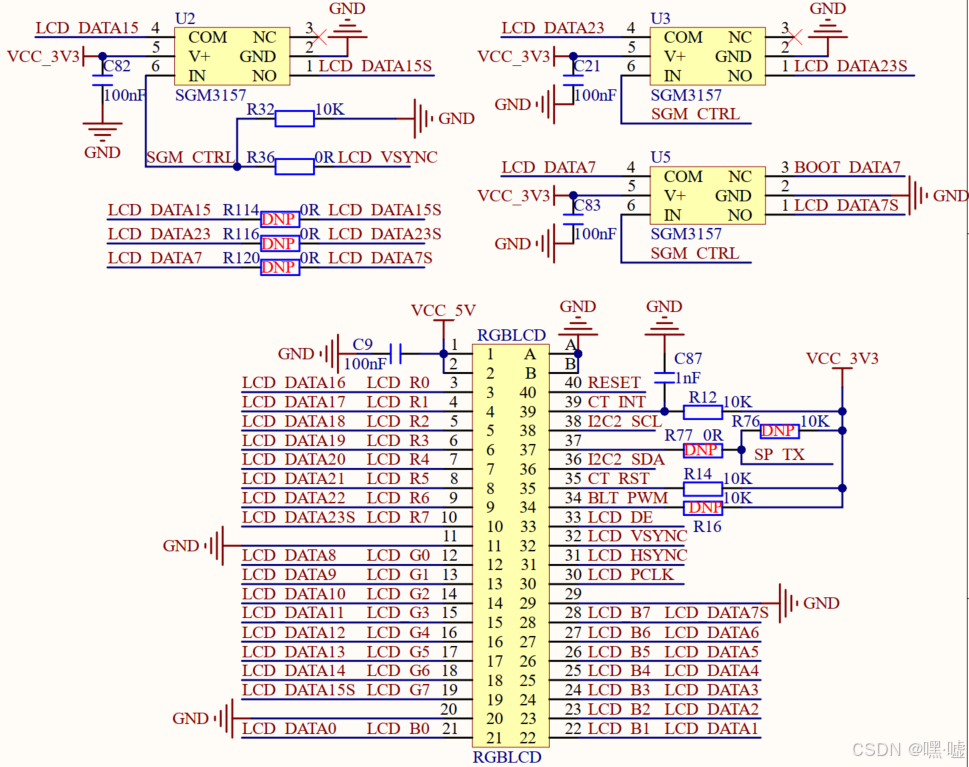969x767 pixels.
Task: Click the LCD_DATA7 label at U5 pin 4
Action: click(x=548, y=167)
